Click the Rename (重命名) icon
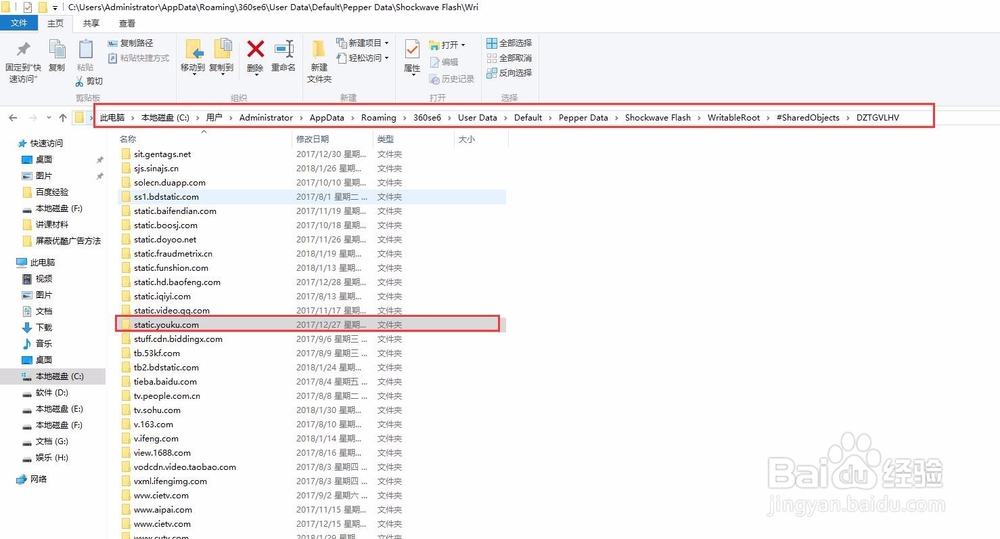Viewport: 1000px width, 539px height. pyautogui.click(x=284, y=49)
